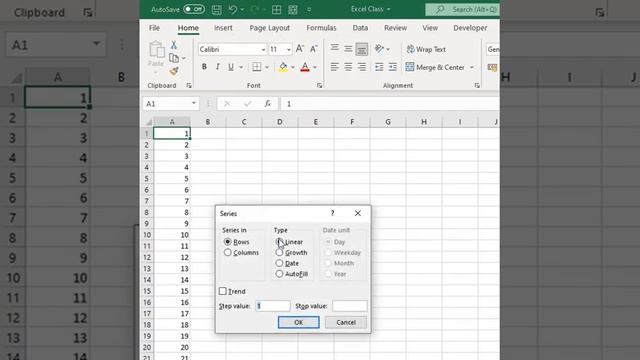Click the Align Right icon

[362, 67]
